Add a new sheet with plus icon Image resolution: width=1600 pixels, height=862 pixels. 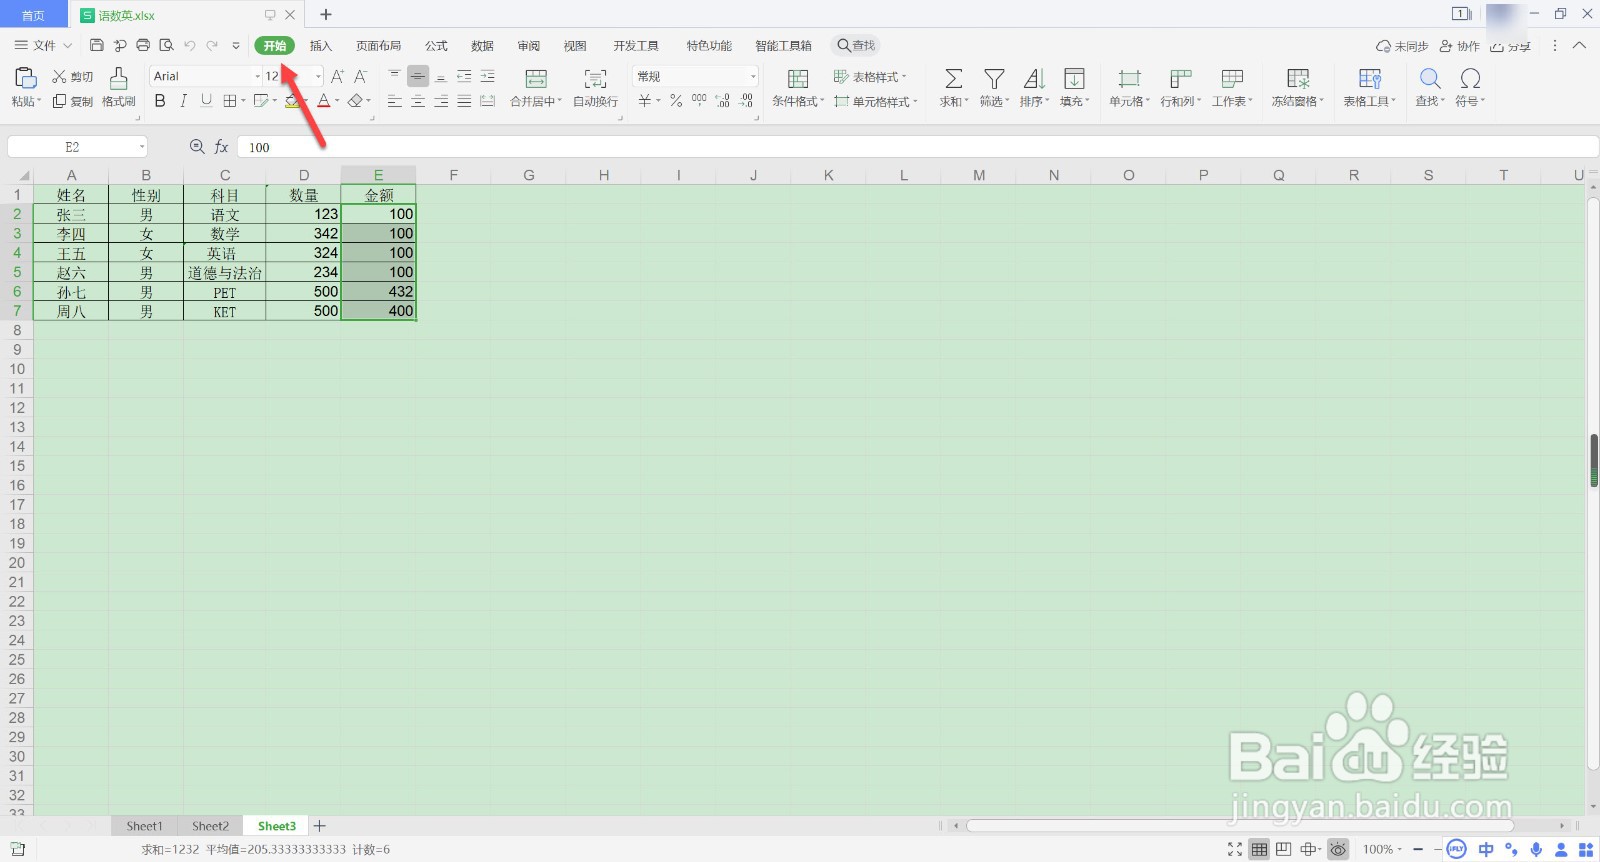320,826
